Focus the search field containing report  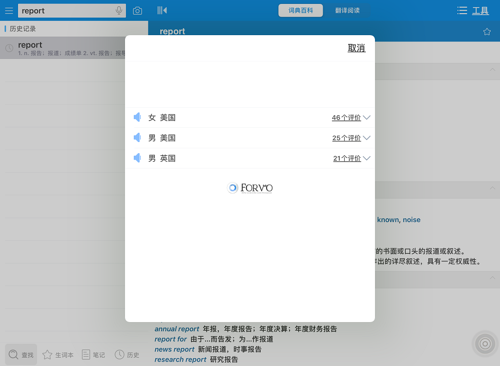[72, 11]
